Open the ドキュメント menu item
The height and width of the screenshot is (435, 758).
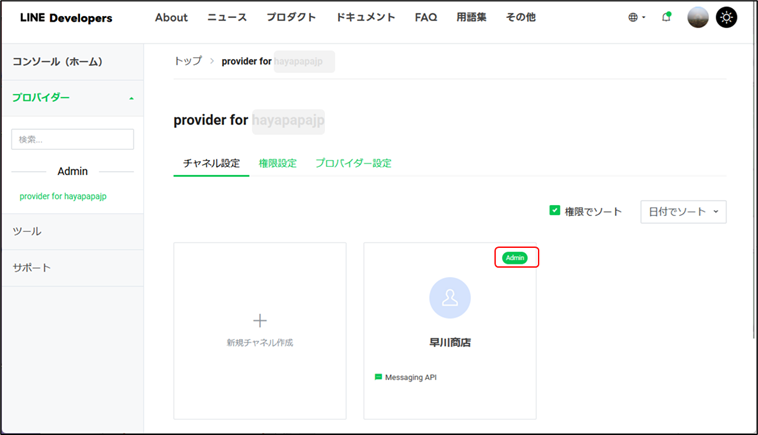[365, 17]
